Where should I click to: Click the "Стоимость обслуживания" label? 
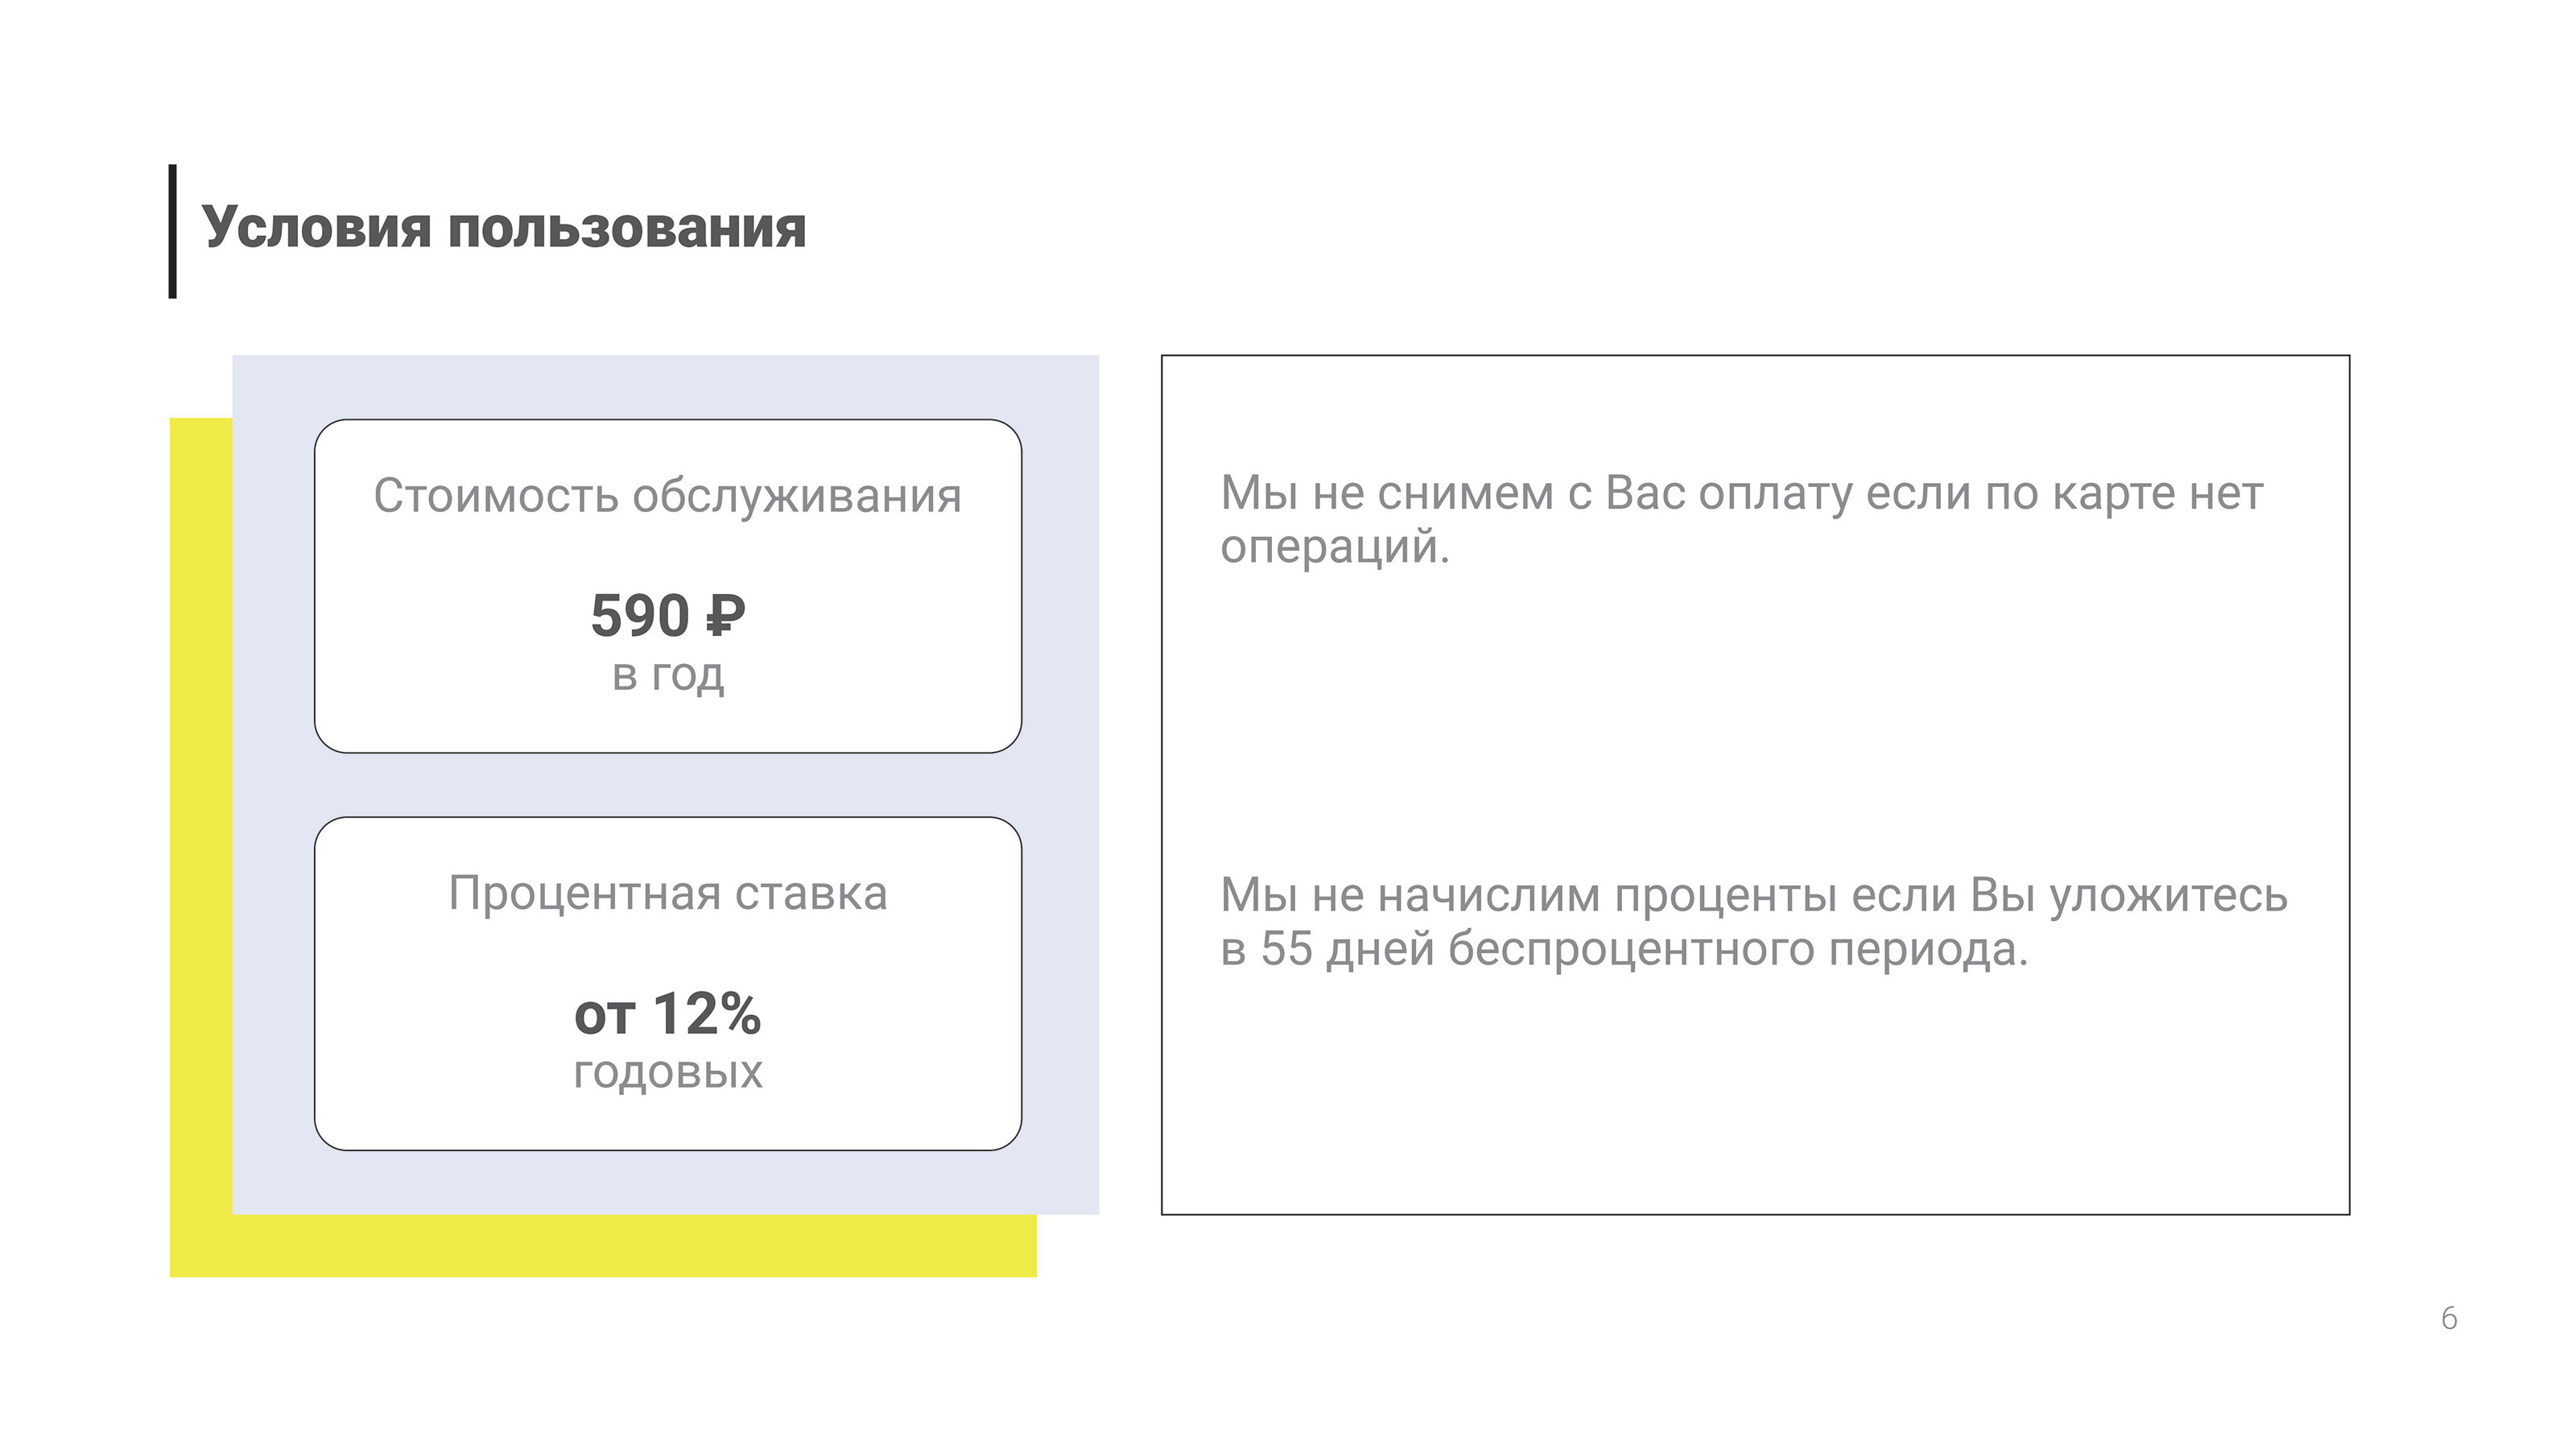(667, 496)
